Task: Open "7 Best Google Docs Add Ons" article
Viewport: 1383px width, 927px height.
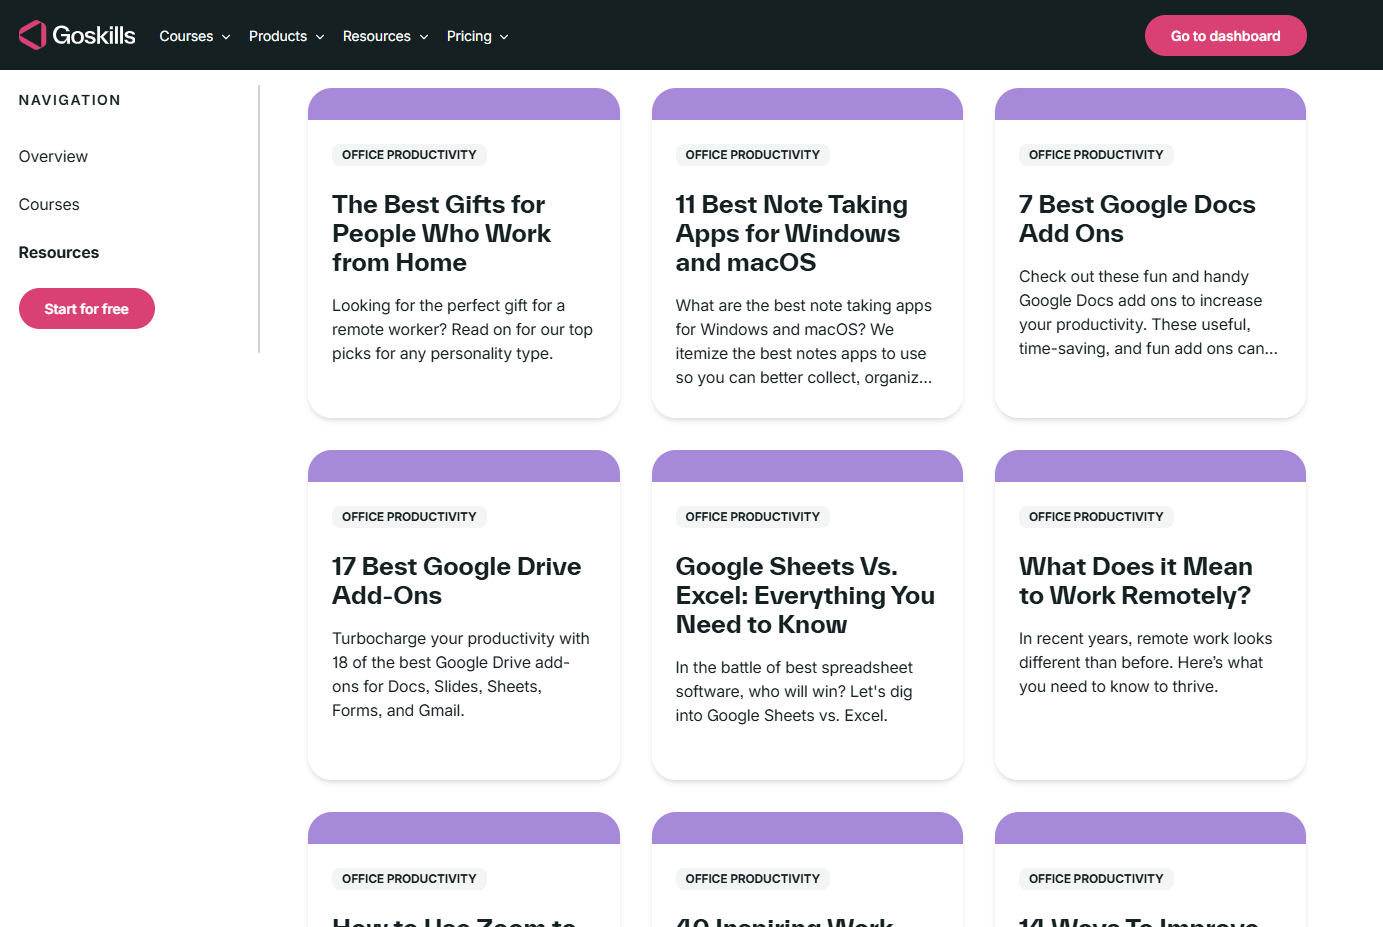Action: click(1137, 218)
